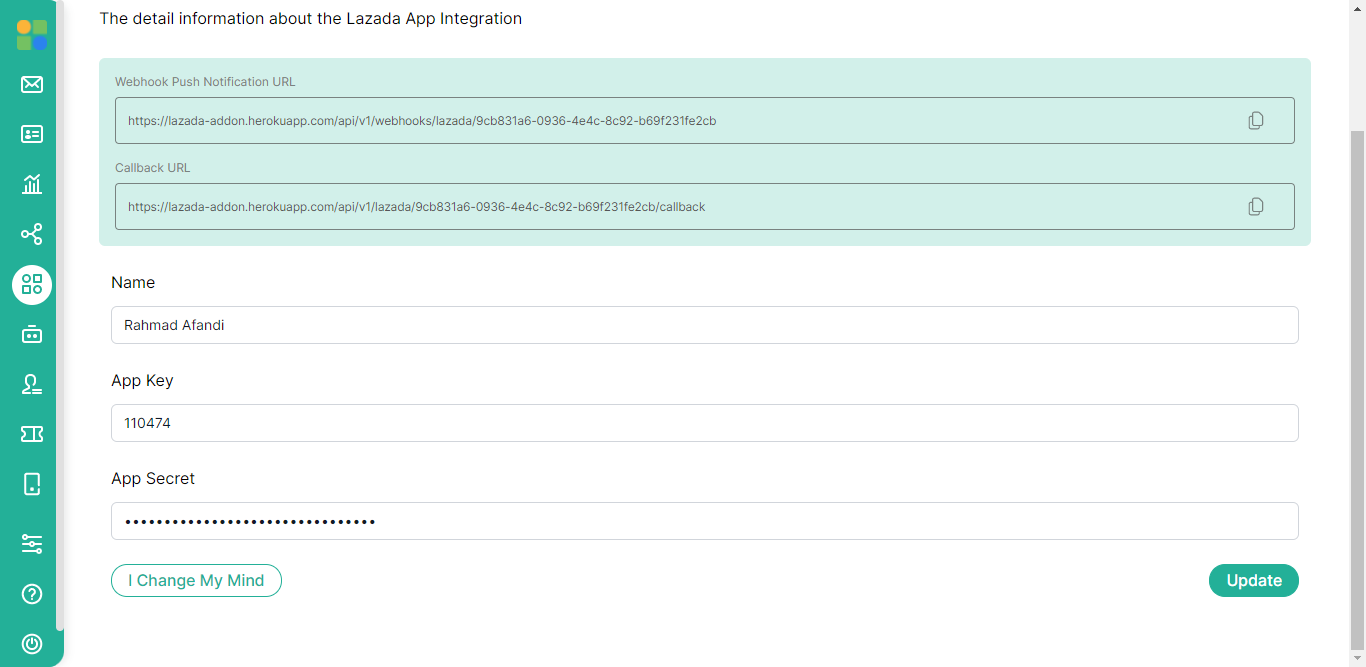Click the Webhook Push Notification URL text box
1366x667 pixels.
tap(705, 121)
